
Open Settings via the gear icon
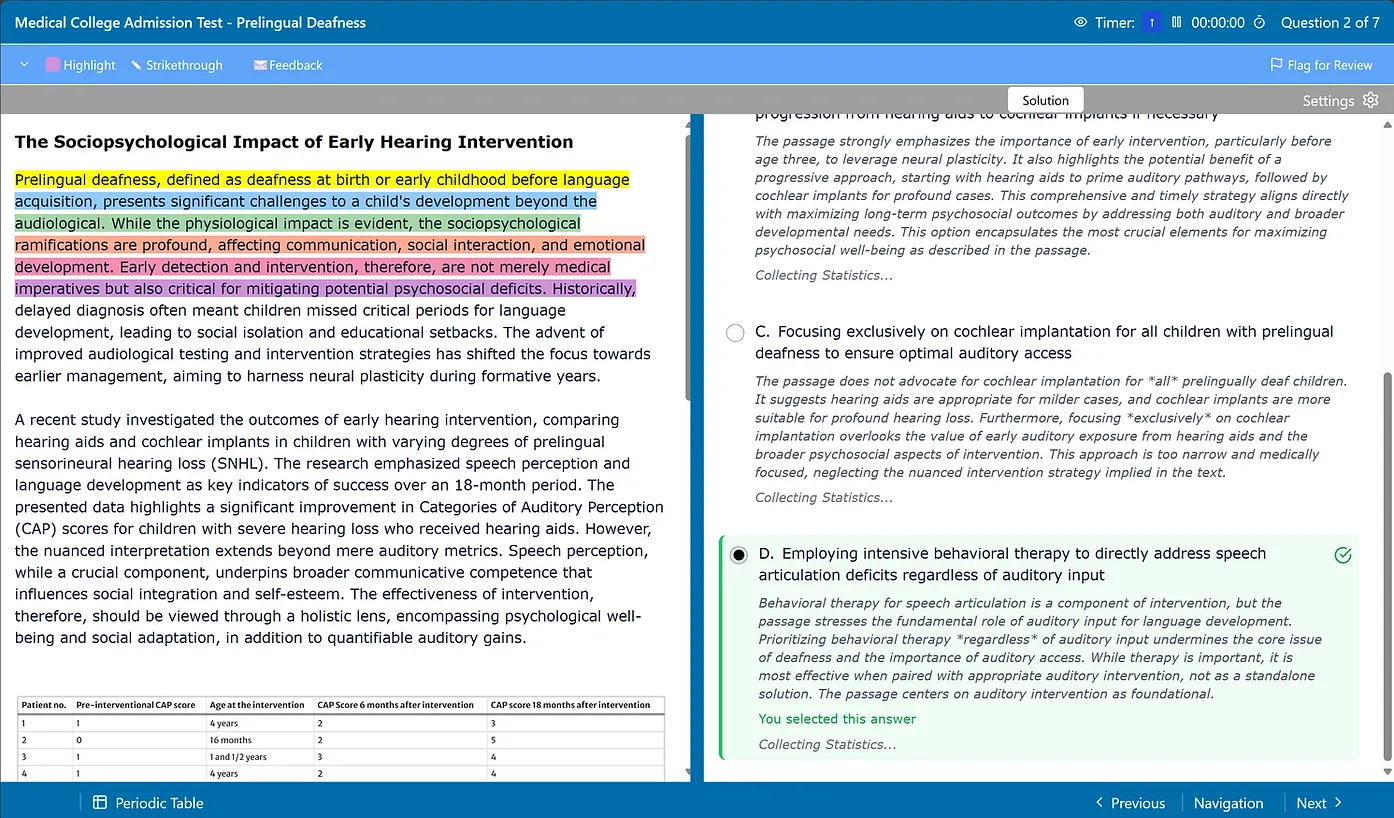1371,100
